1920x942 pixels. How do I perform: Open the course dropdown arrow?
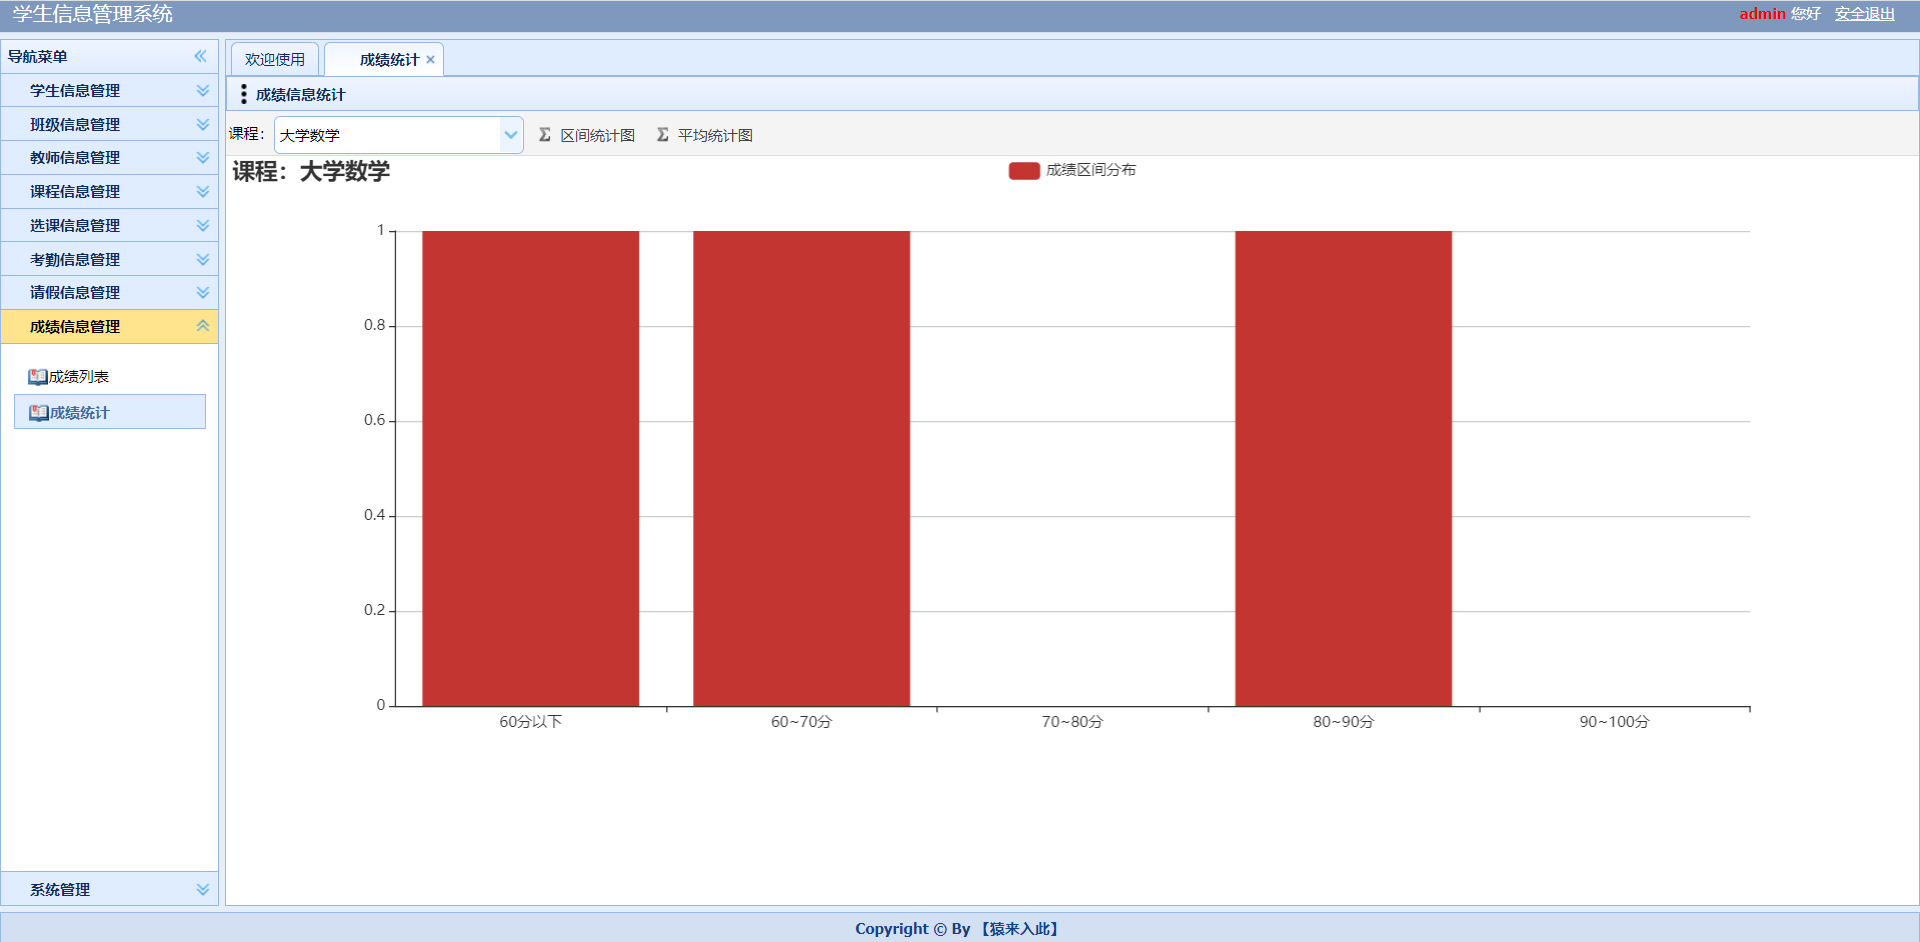(511, 135)
